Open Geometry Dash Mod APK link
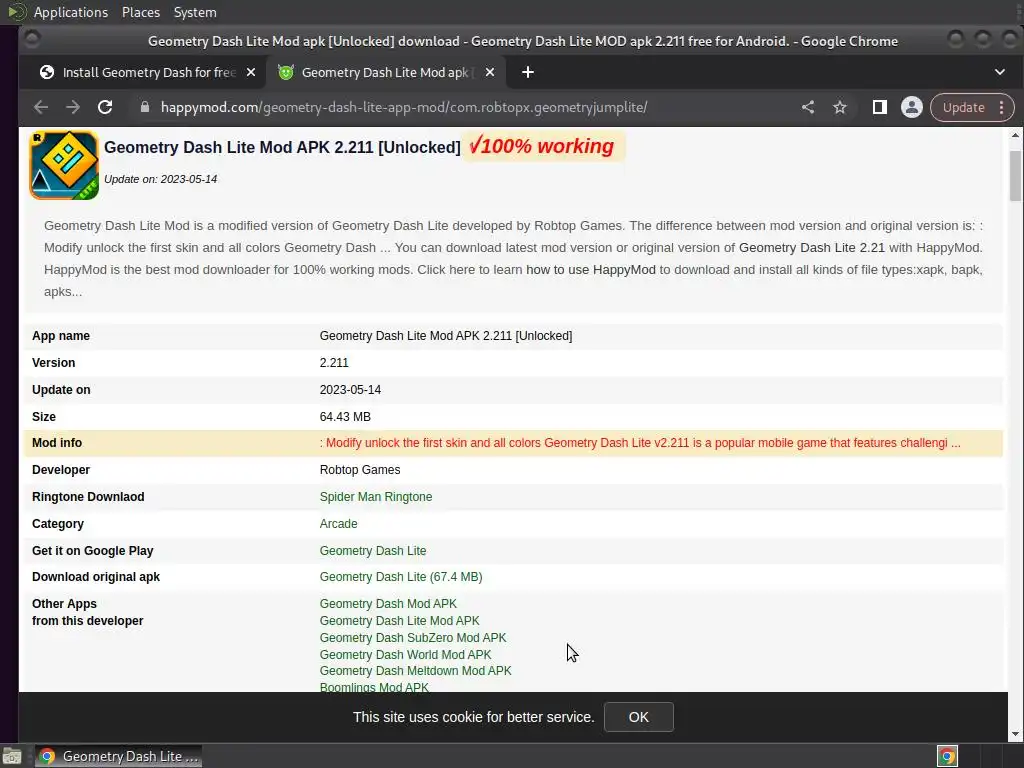The image size is (1024, 768). tap(388, 603)
